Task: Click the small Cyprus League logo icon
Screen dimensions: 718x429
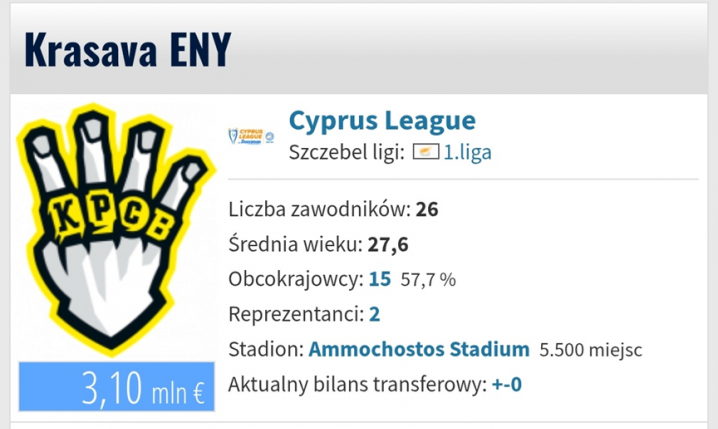Action: tap(251, 136)
